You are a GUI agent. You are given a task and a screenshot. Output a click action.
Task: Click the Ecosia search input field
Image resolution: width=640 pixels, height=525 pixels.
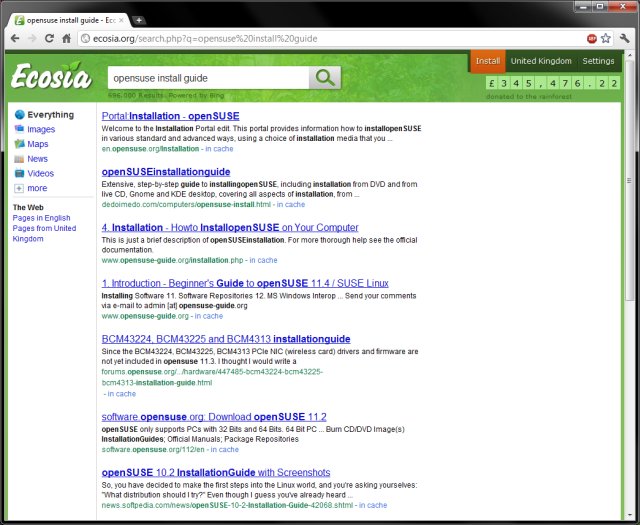coord(208,78)
